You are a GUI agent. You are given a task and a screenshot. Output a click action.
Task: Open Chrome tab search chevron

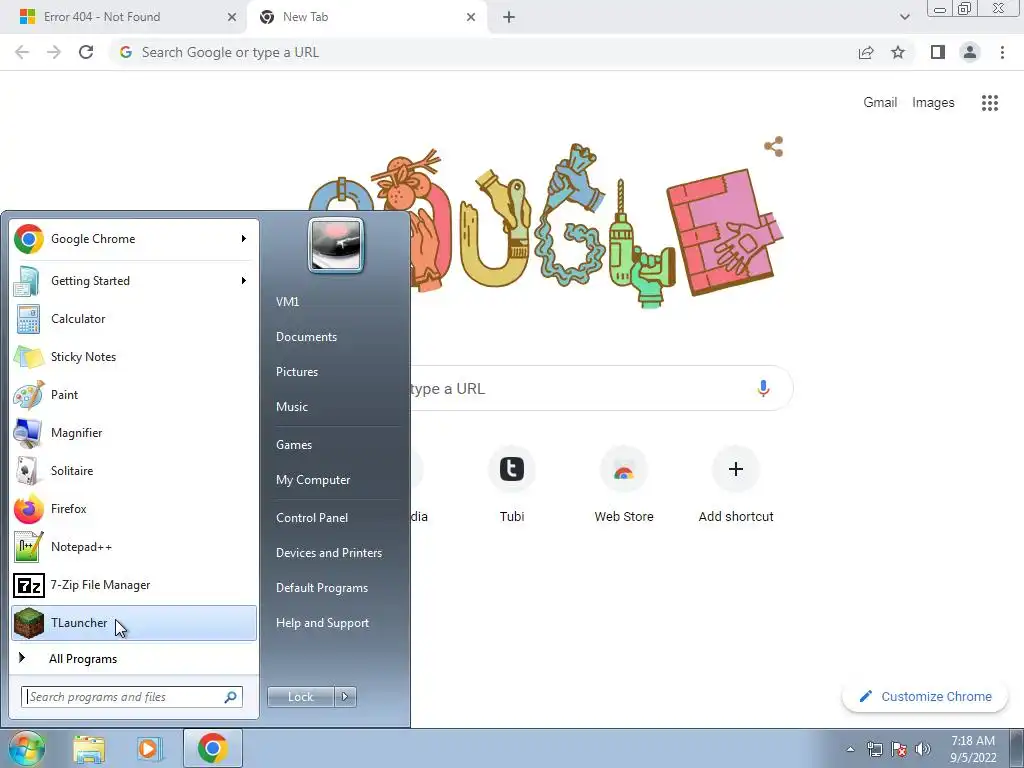[x=904, y=17]
